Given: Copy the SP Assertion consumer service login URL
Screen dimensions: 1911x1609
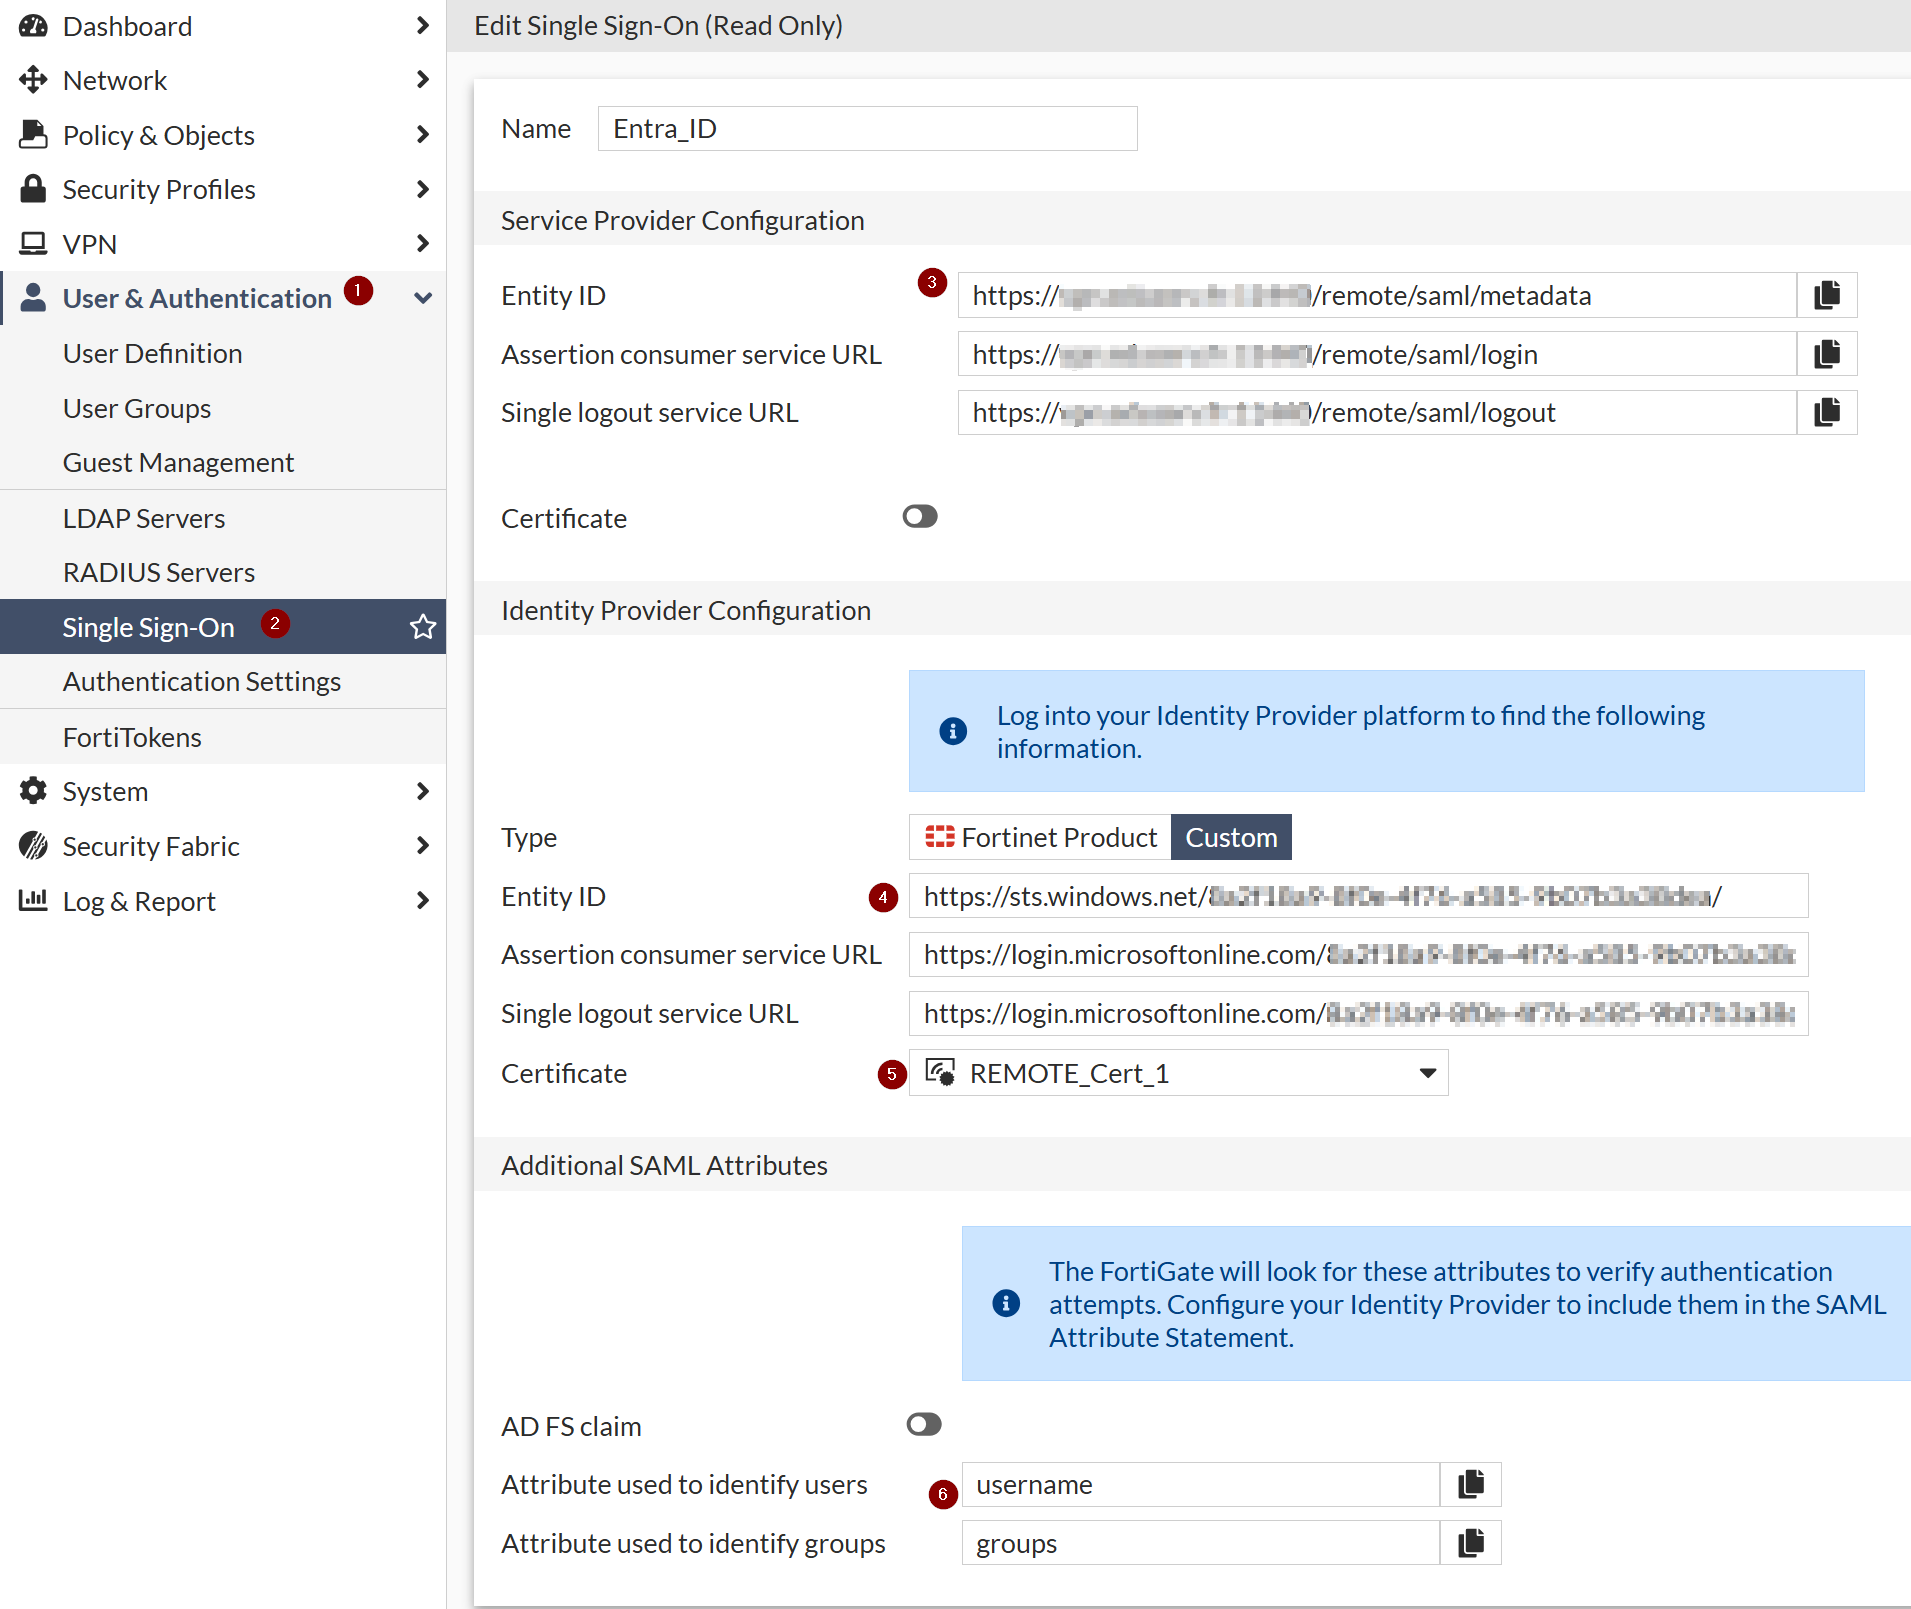Looking at the screenshot, I should (1827, 354).
